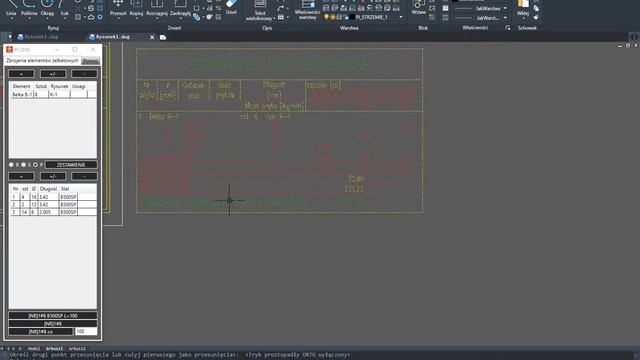The image size is (640, 360).
Task: Activate the Przesuń (move) command
Action: point(118,7)
